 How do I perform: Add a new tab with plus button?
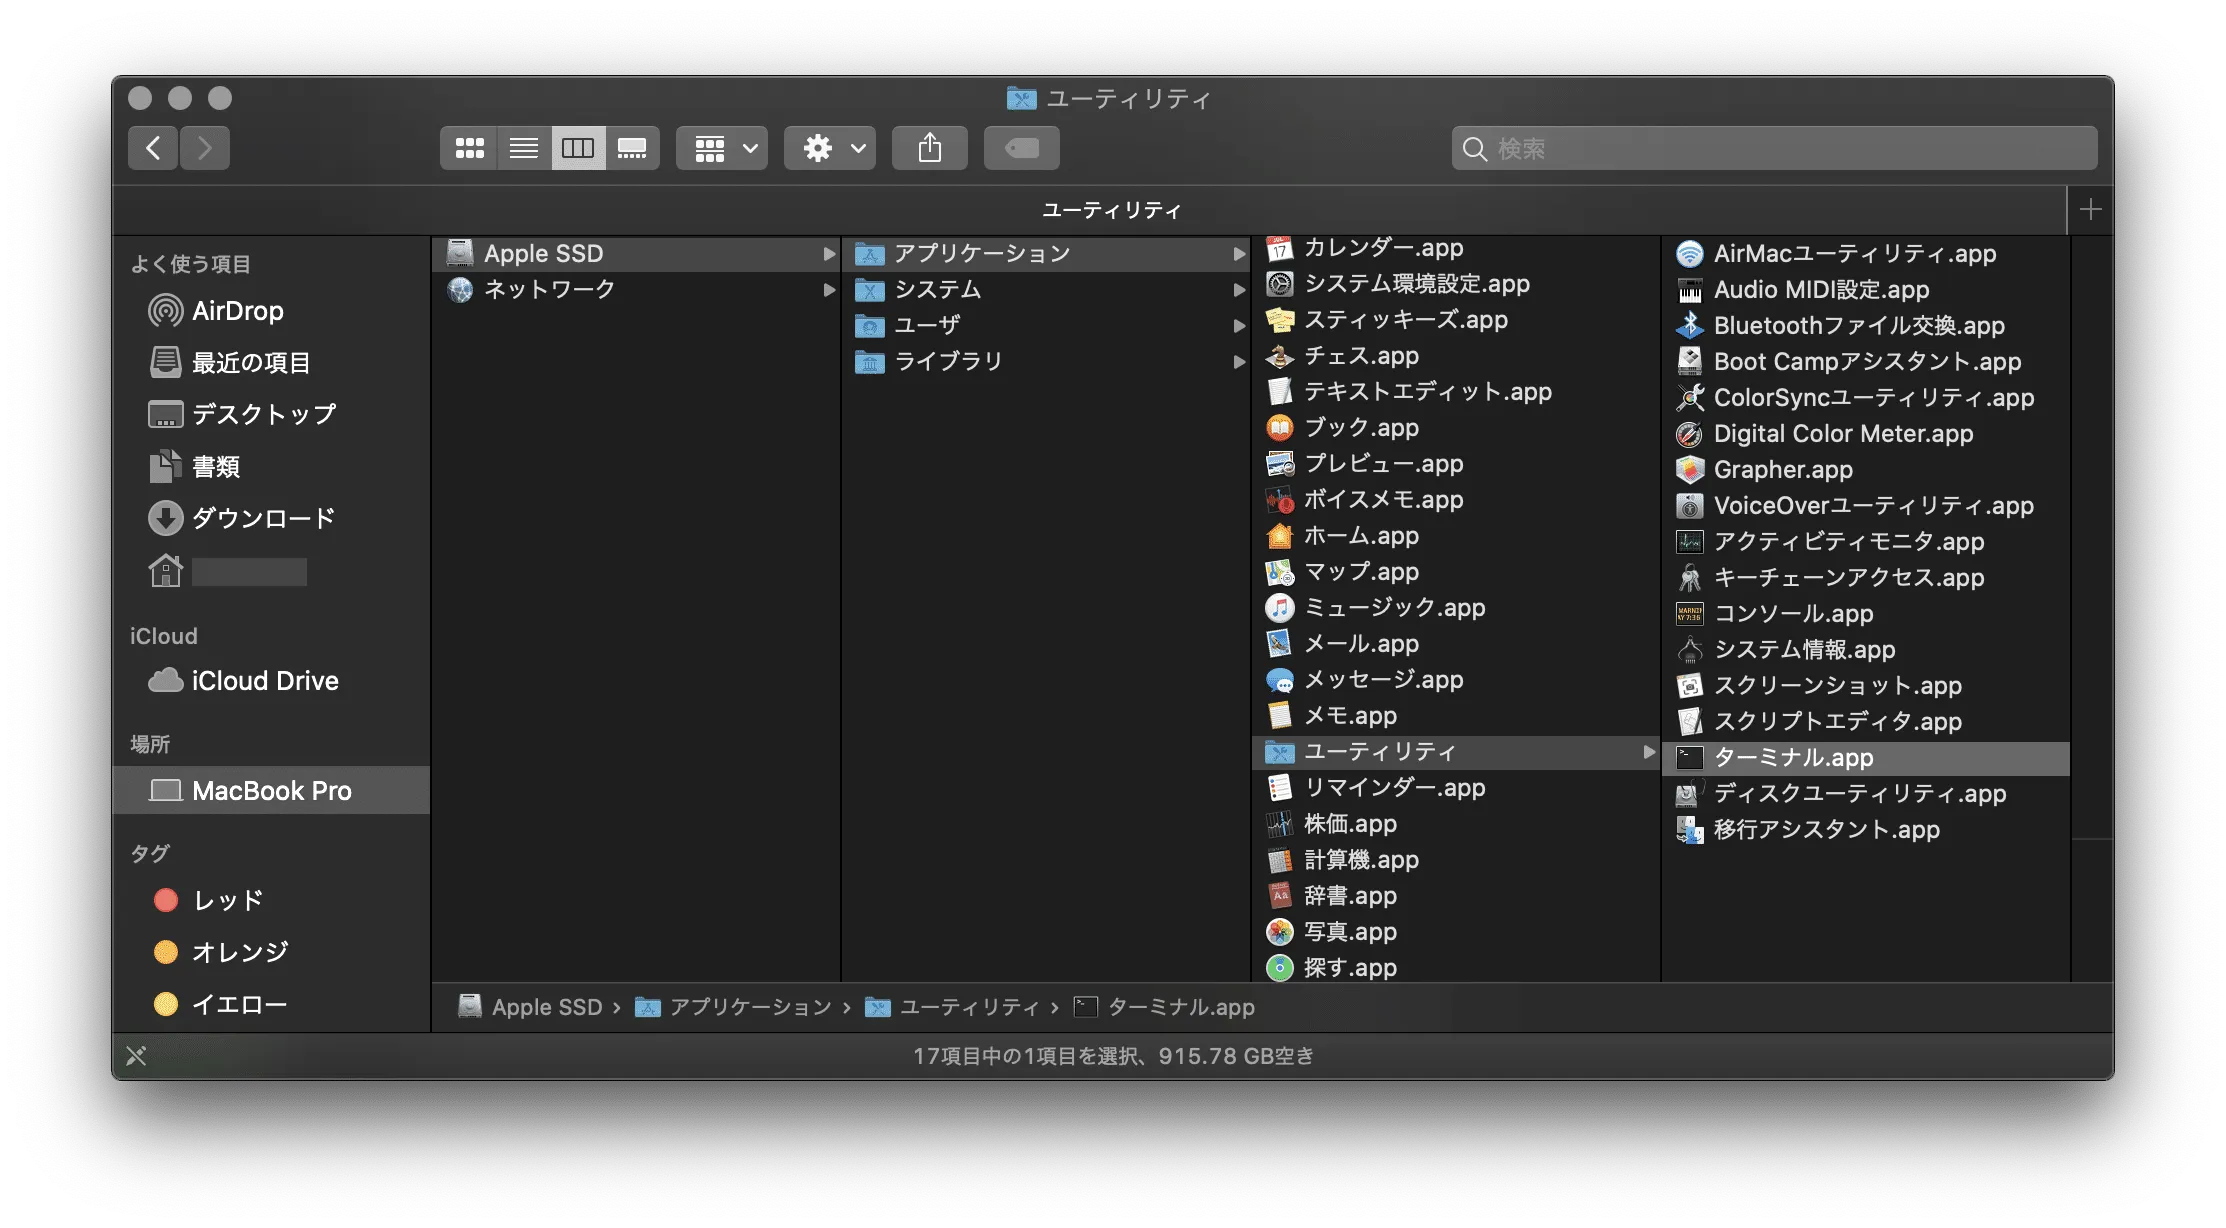(2090, 210)
